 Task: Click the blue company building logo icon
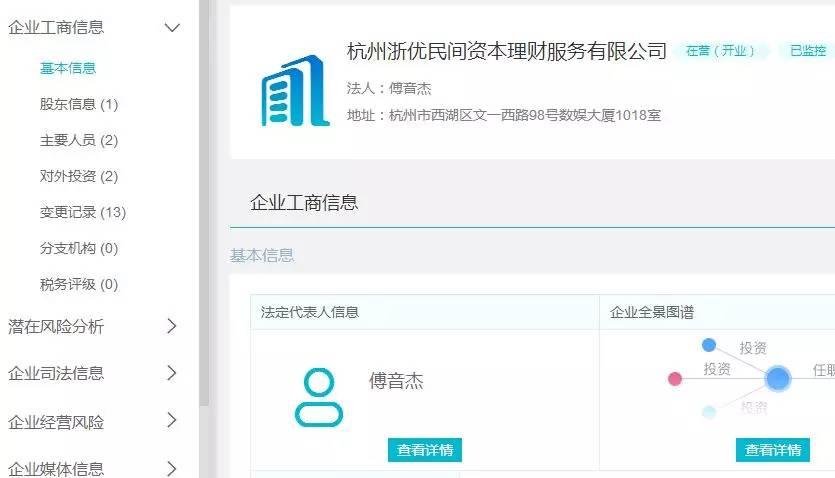[x=296, y=90]
